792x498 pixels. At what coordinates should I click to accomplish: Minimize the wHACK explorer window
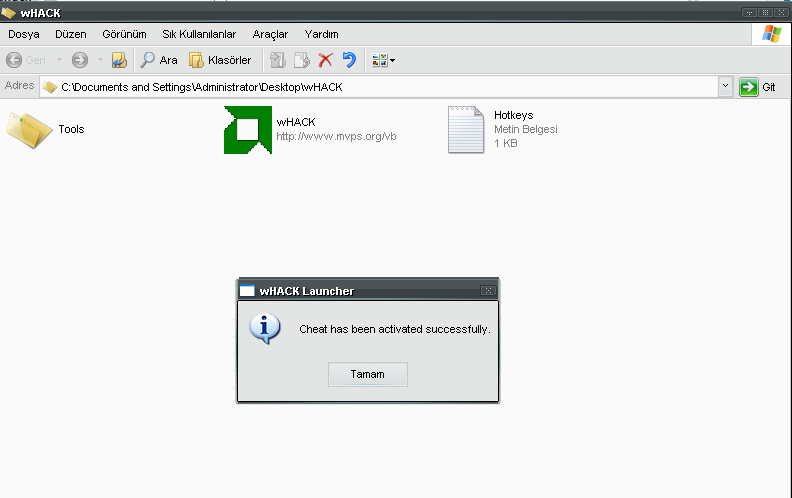click(749, 12)
